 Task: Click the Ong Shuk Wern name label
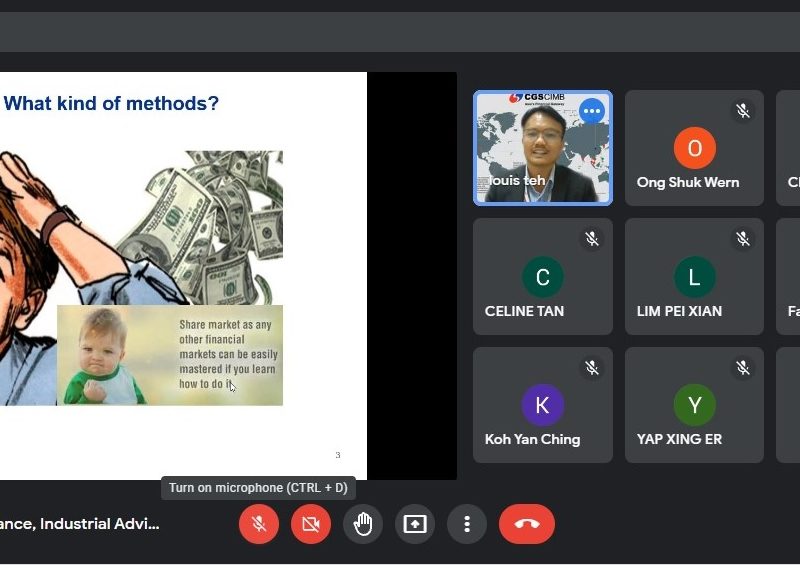pos(688,182)
